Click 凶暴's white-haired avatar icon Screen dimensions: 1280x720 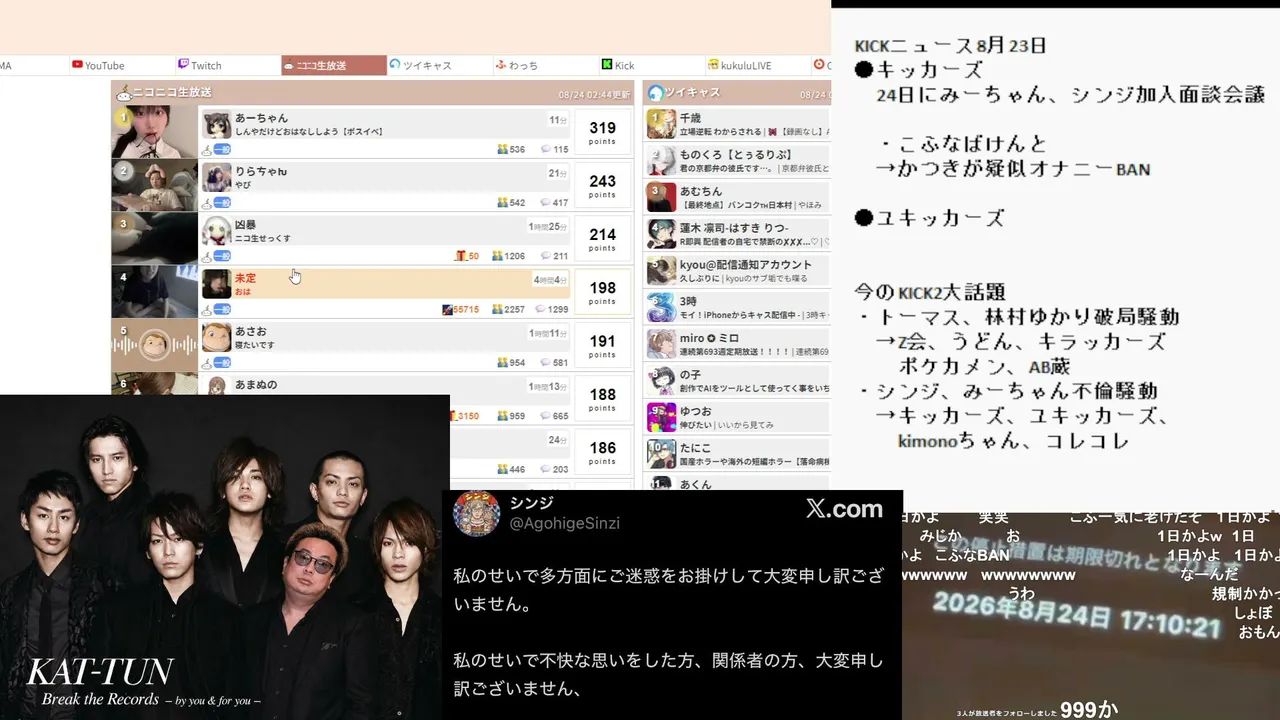[x=217, y=231]
